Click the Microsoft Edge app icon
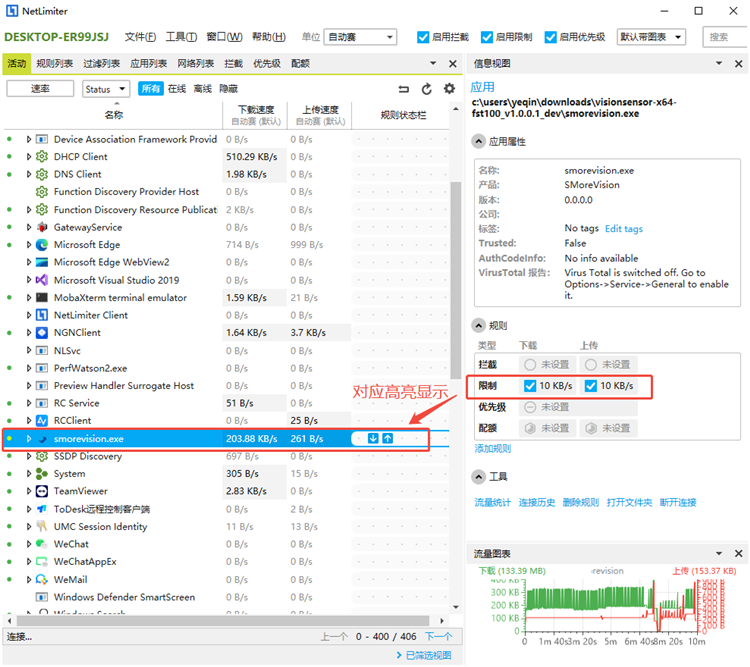Screen dimensions: 750x667 [42, 245]
